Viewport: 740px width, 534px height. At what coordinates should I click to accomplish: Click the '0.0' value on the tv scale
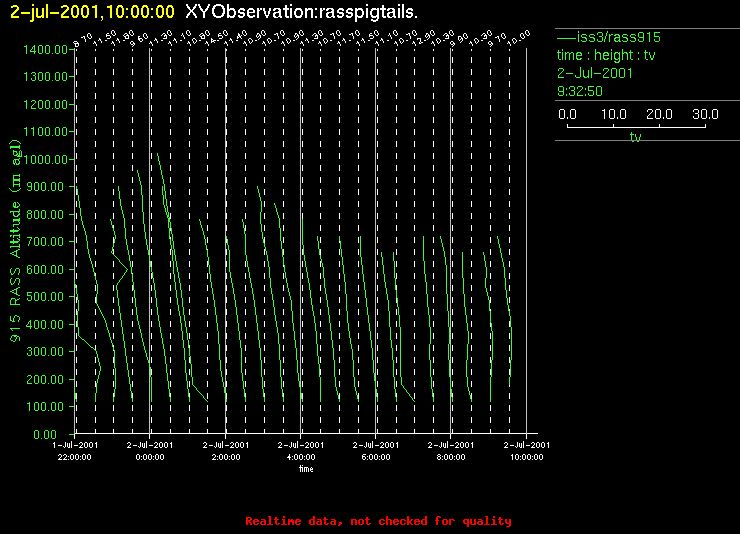click(x=567, y=114)
